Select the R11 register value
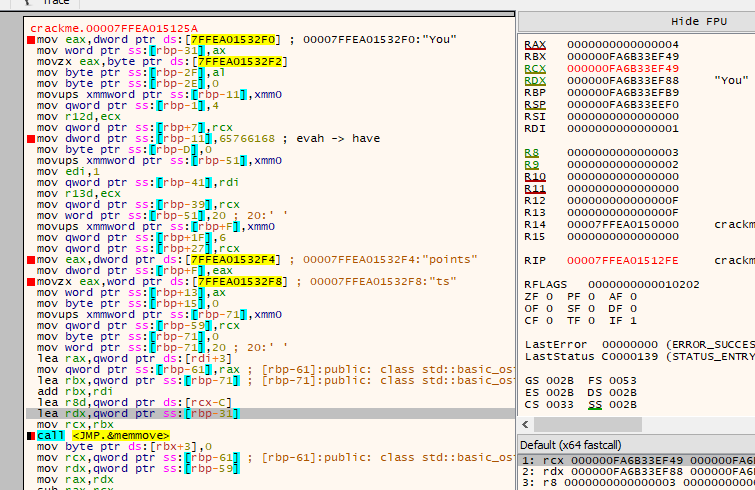755x490 pixels. (x=623, y=189)
